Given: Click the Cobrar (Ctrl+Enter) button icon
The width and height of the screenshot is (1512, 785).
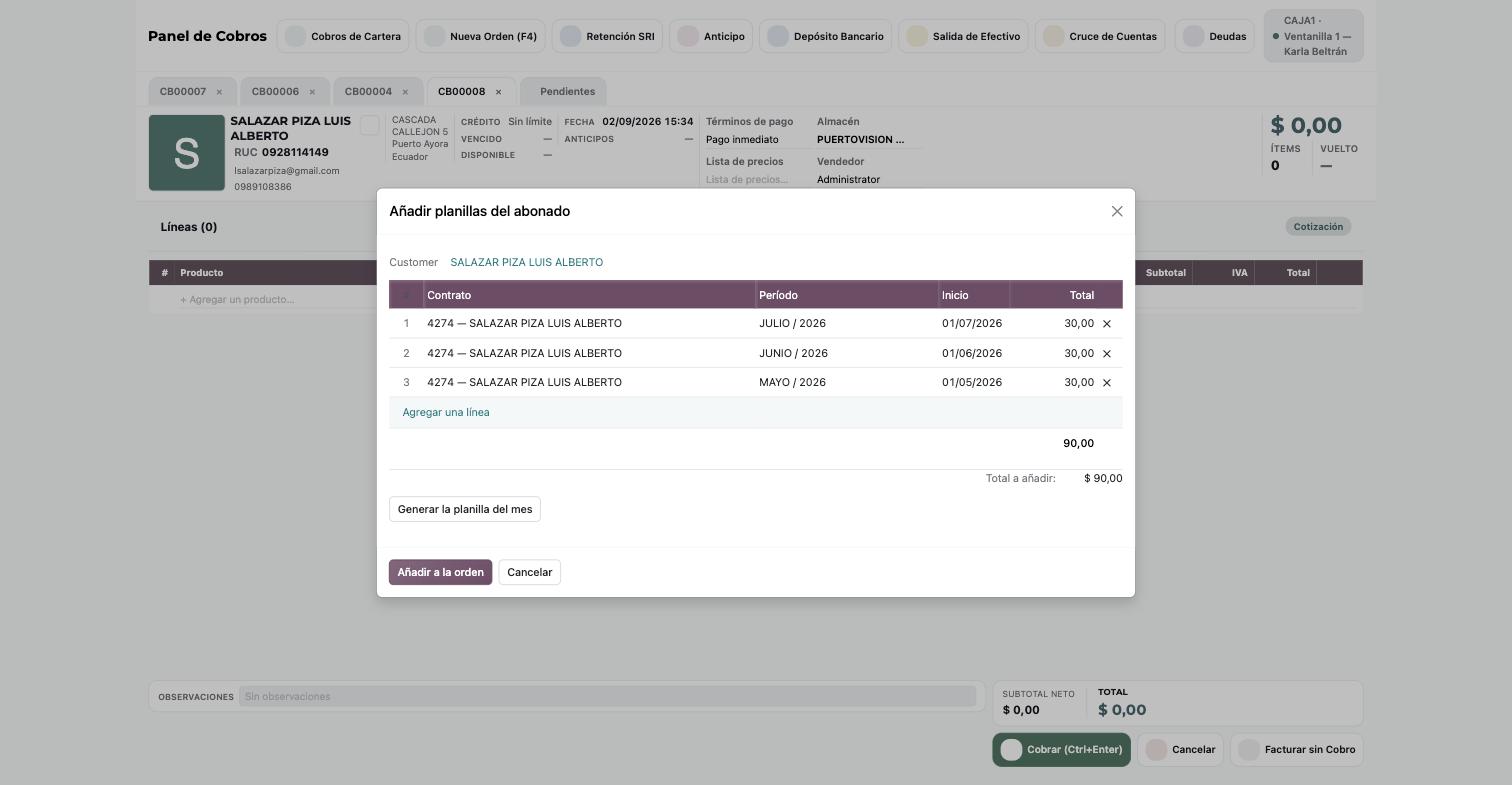Looking at the screenshot, I should click(1011, 750).
